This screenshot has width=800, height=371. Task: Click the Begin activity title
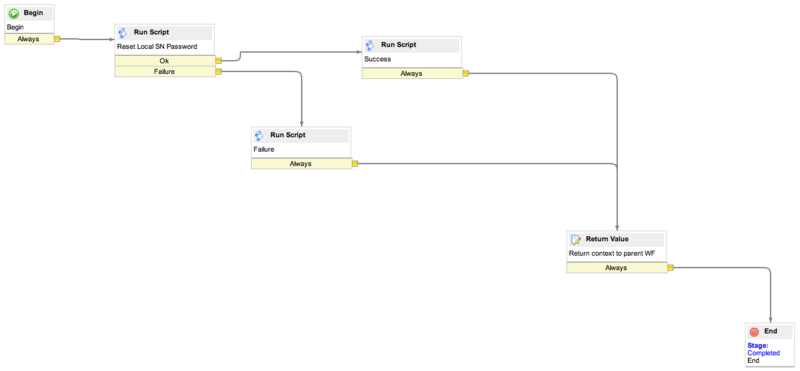click(33, 13)
